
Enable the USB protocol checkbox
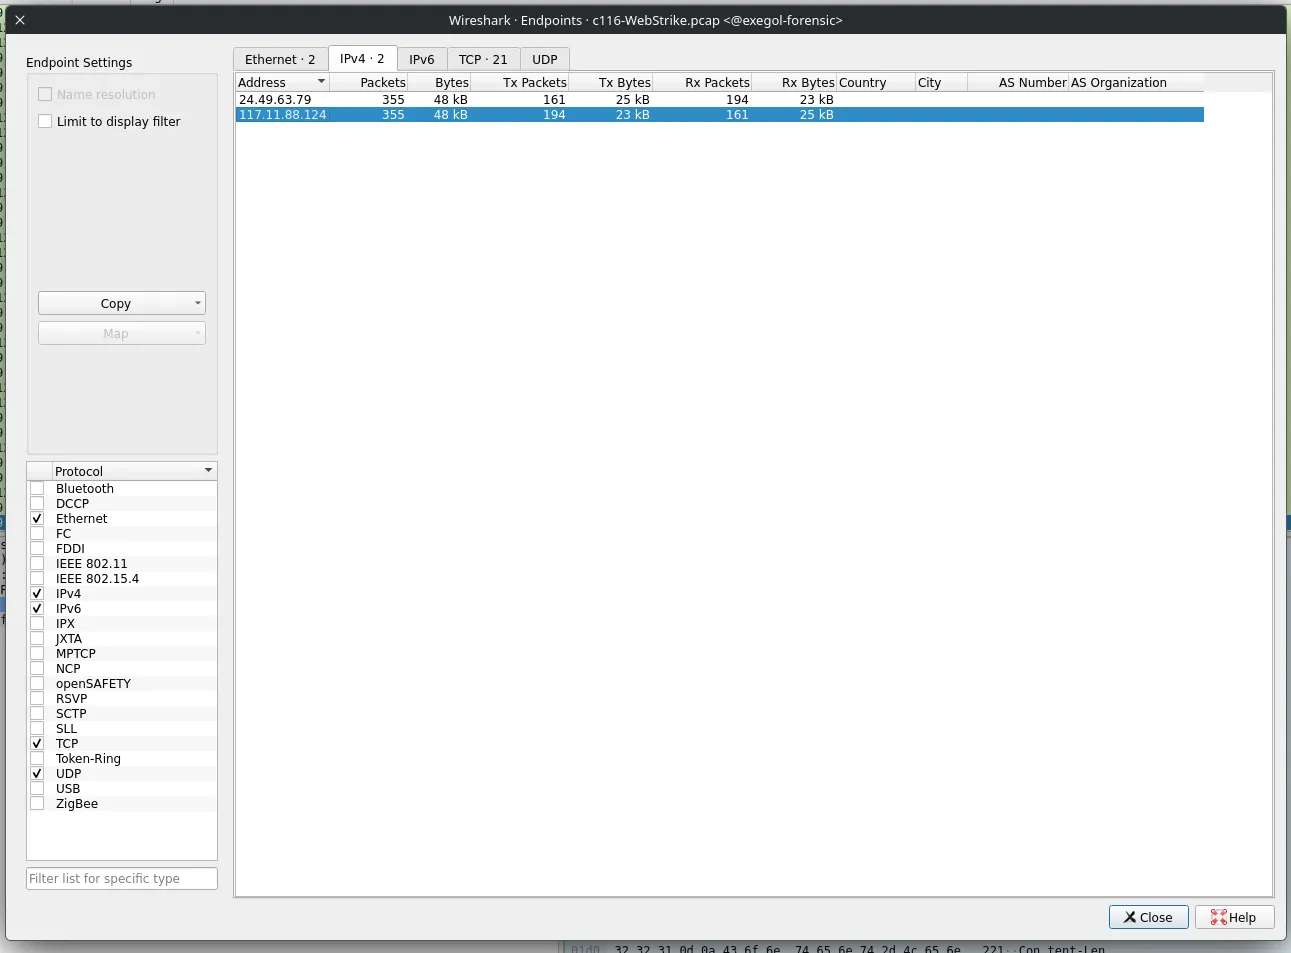click(x=37, y=789)
